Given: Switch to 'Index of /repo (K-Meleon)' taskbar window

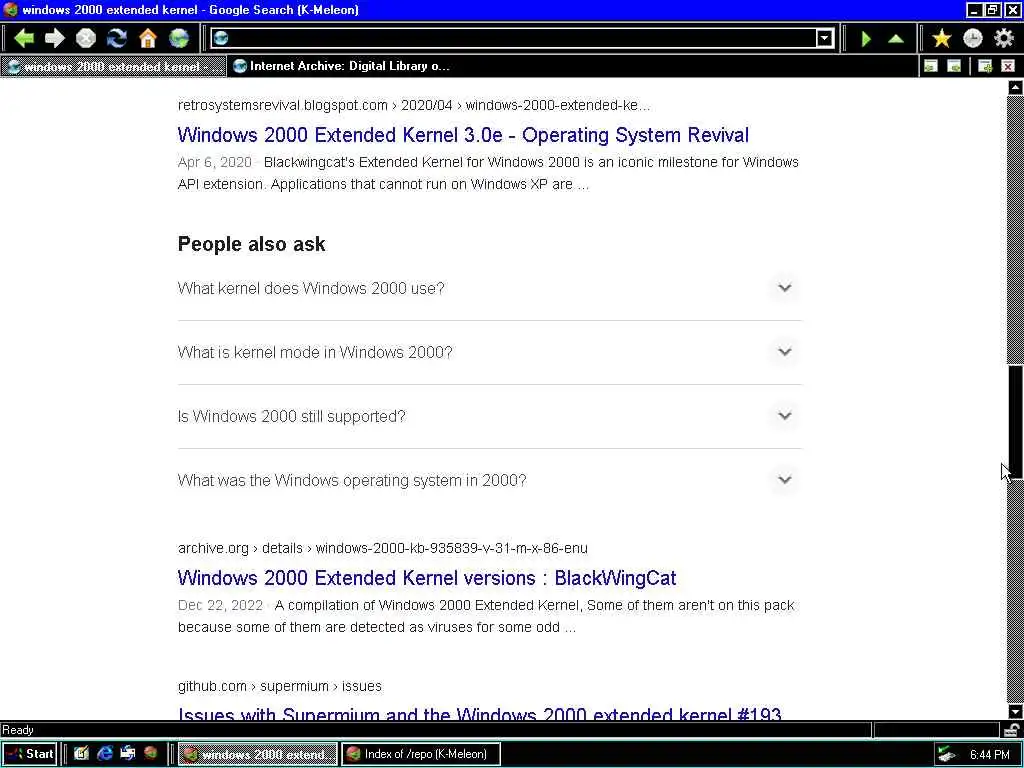Looking at the screenshot, I should 421,754.
